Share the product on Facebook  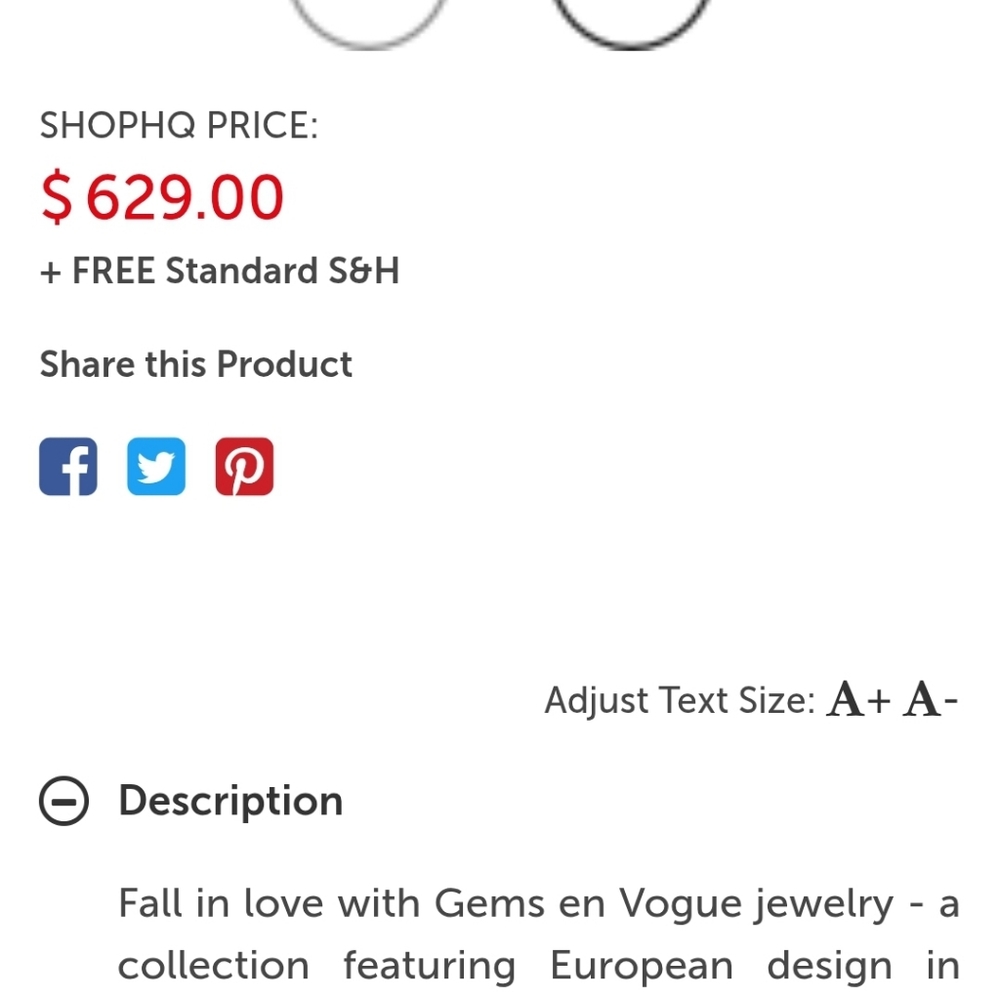(x=68, y=466)
